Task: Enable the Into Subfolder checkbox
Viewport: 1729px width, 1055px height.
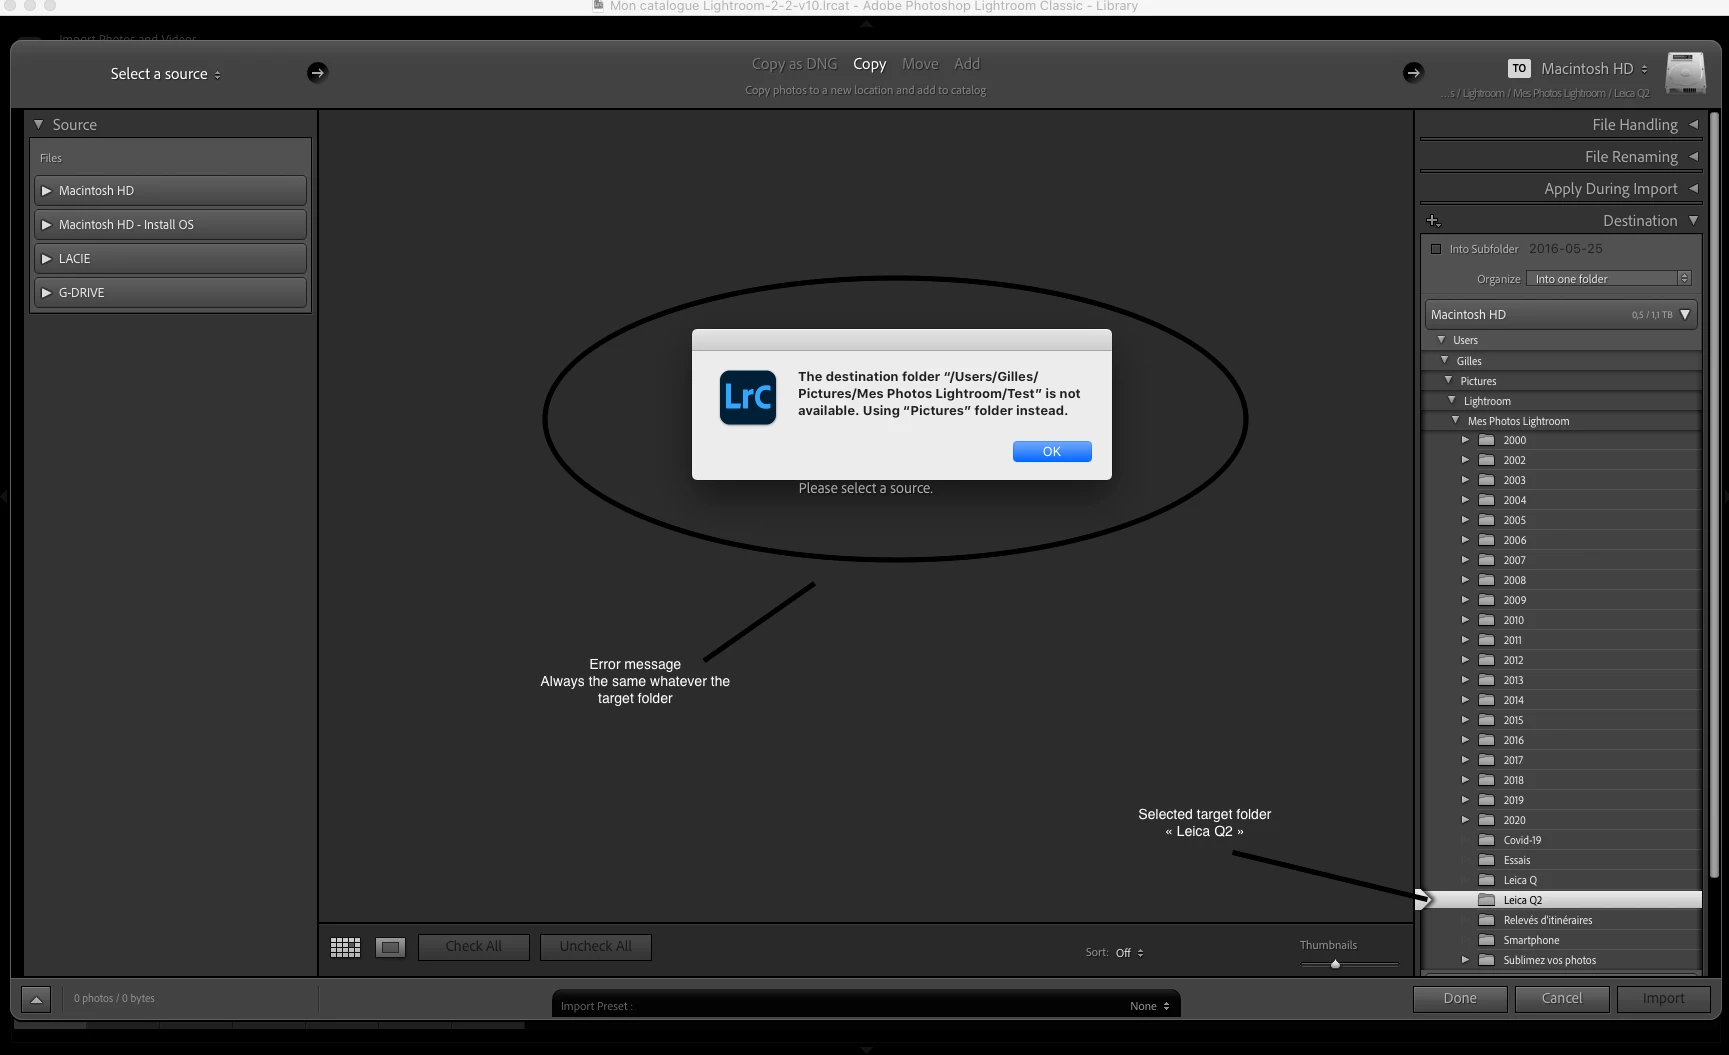Action: (x=1436, y=249)
